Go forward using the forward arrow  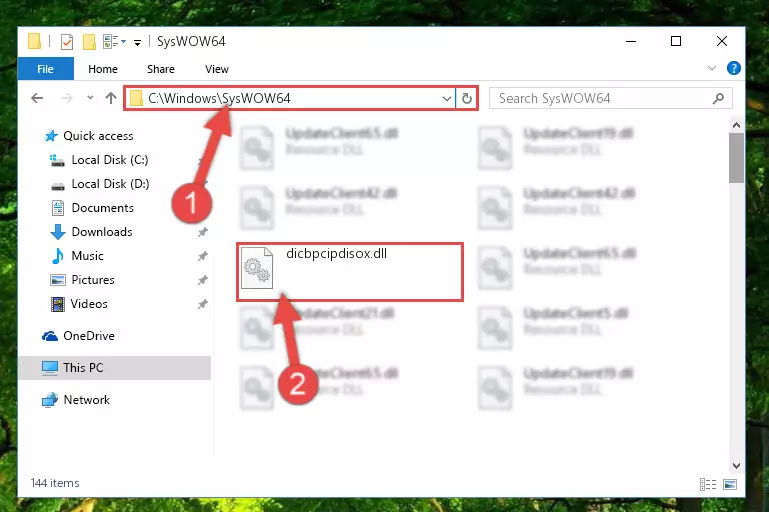click(66, 98)
